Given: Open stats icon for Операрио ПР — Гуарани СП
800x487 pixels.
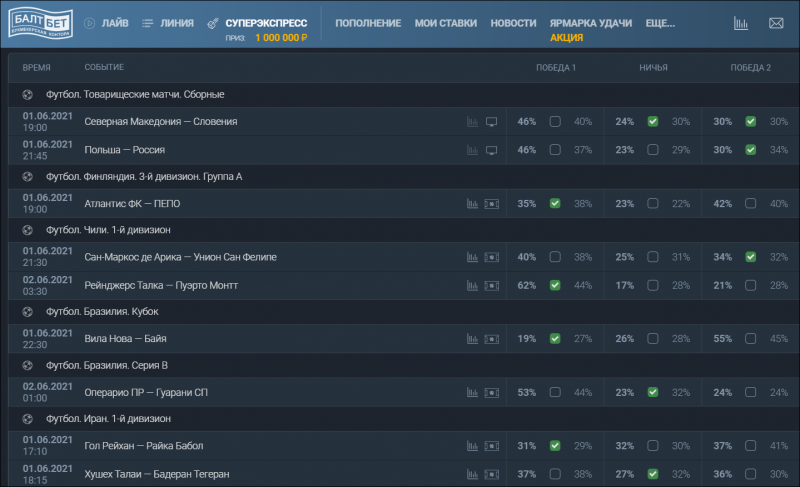Looking at the screenshot, I should pyautogui.click(x=472, y=393).
